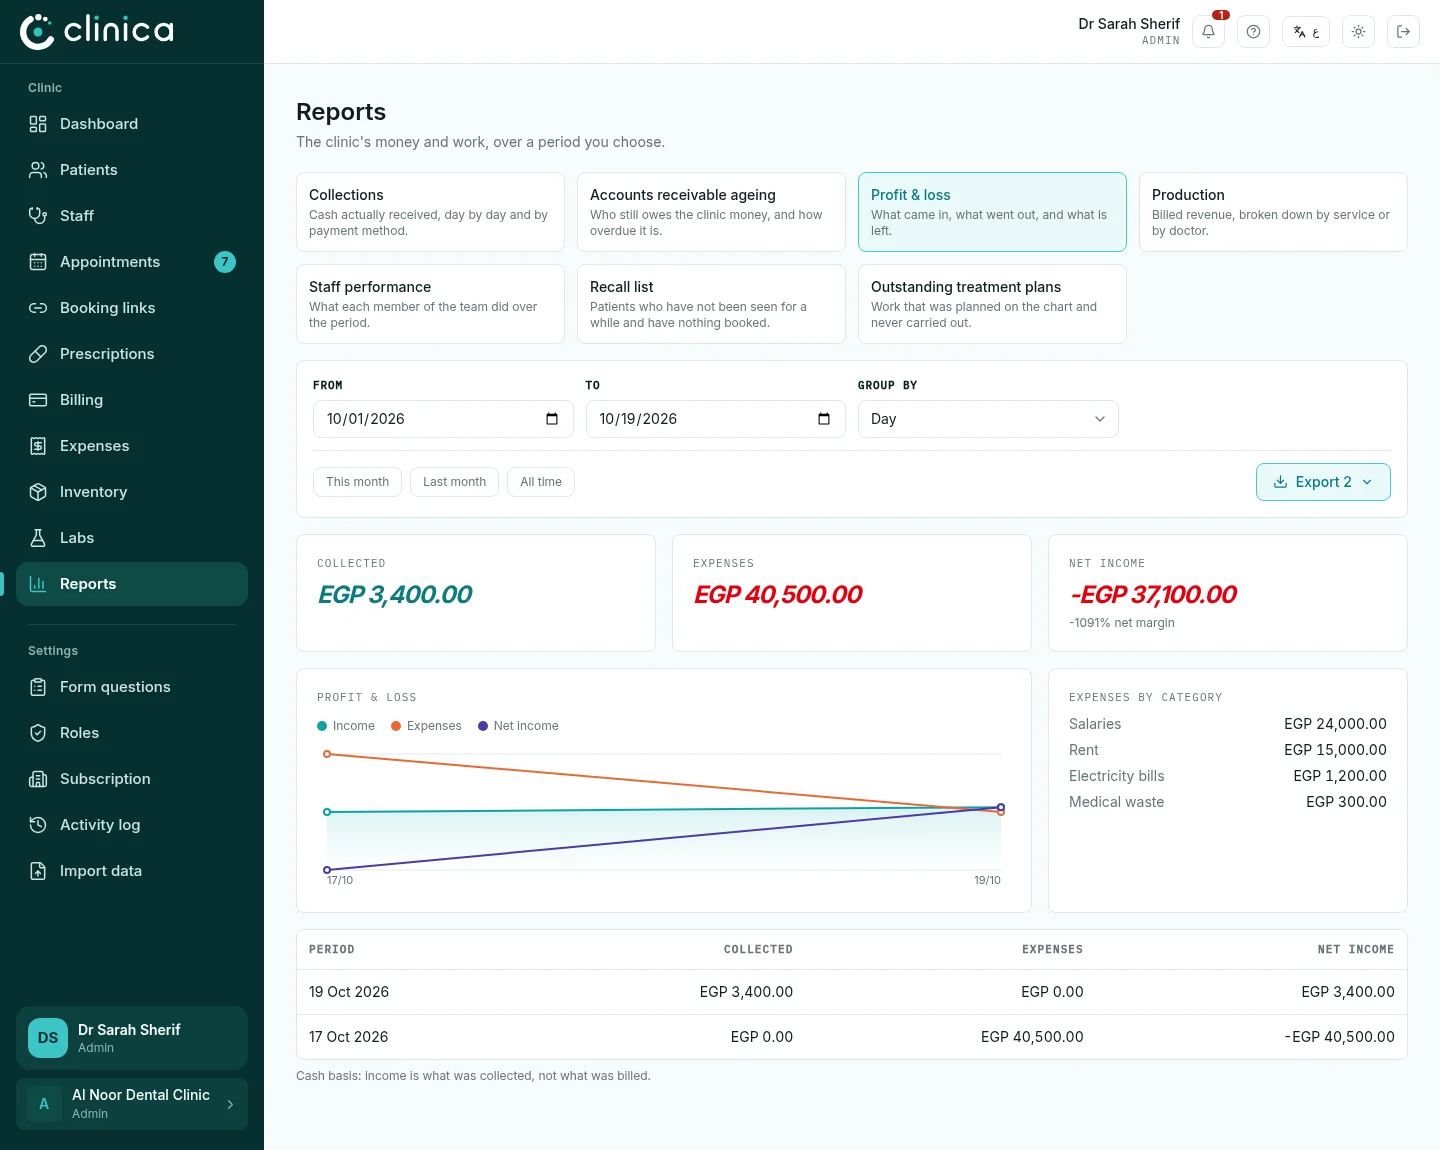Select the Production report card
Image resolution: width=1440 pixels, height=1150 pixels.
pyautogui.click(x=1273, y=212)
